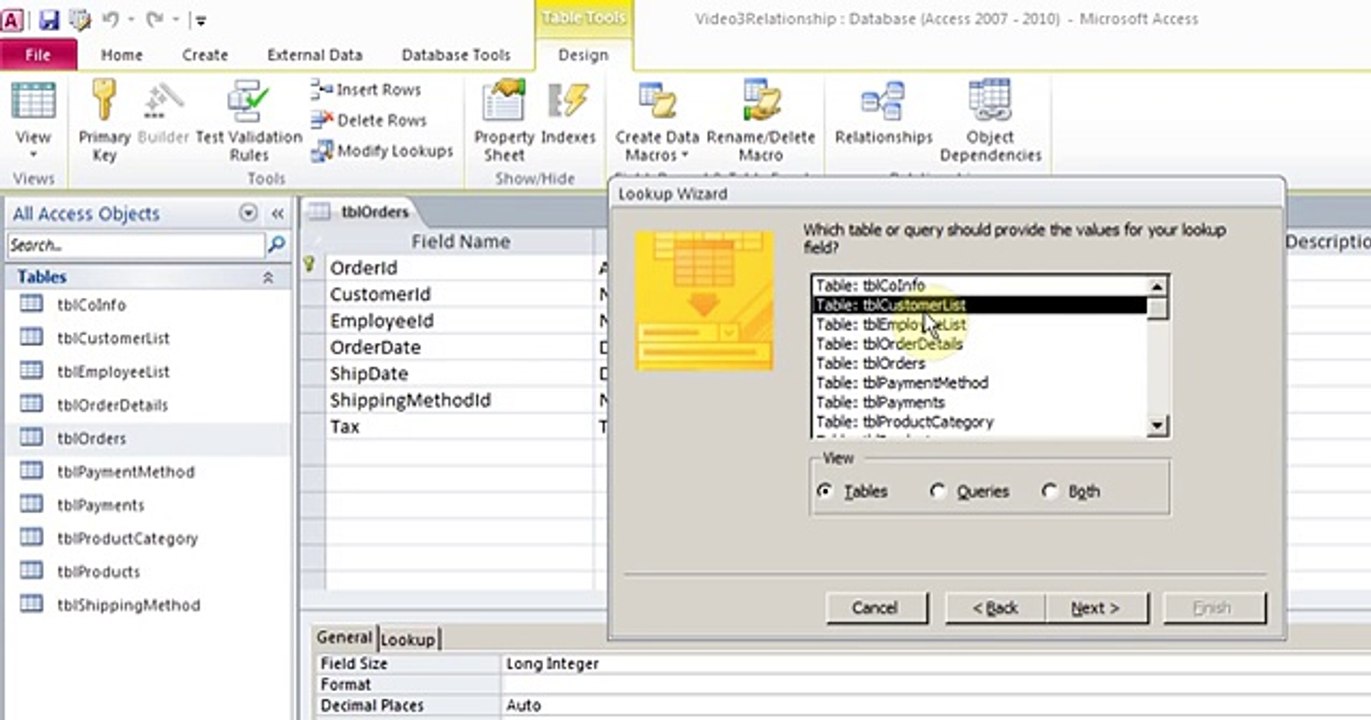Insert Rows into table design
Screen dimensions: 1371x720
click(x=367, y=90)
